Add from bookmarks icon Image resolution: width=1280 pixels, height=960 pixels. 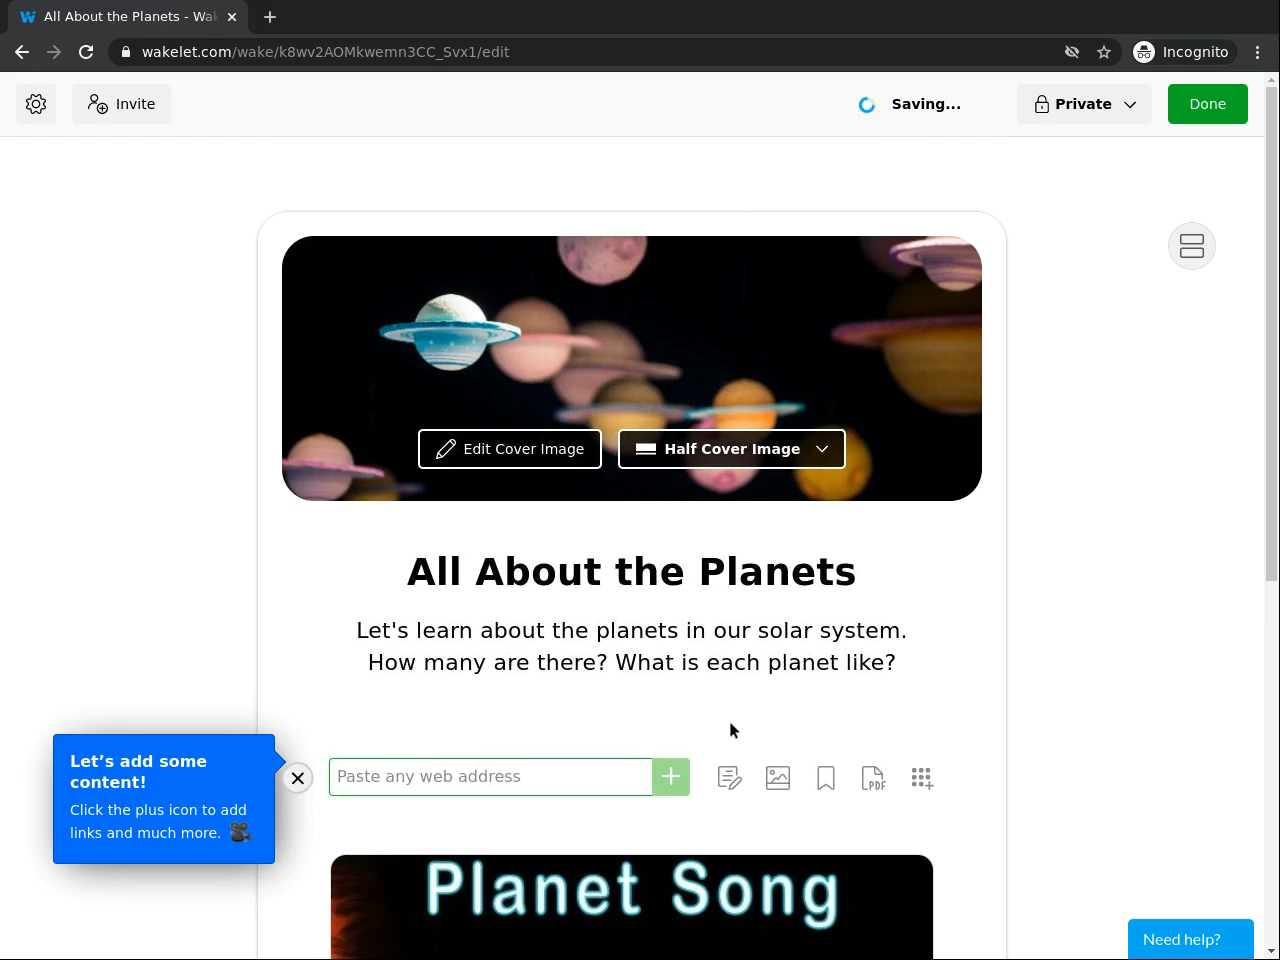coord(826,778)
